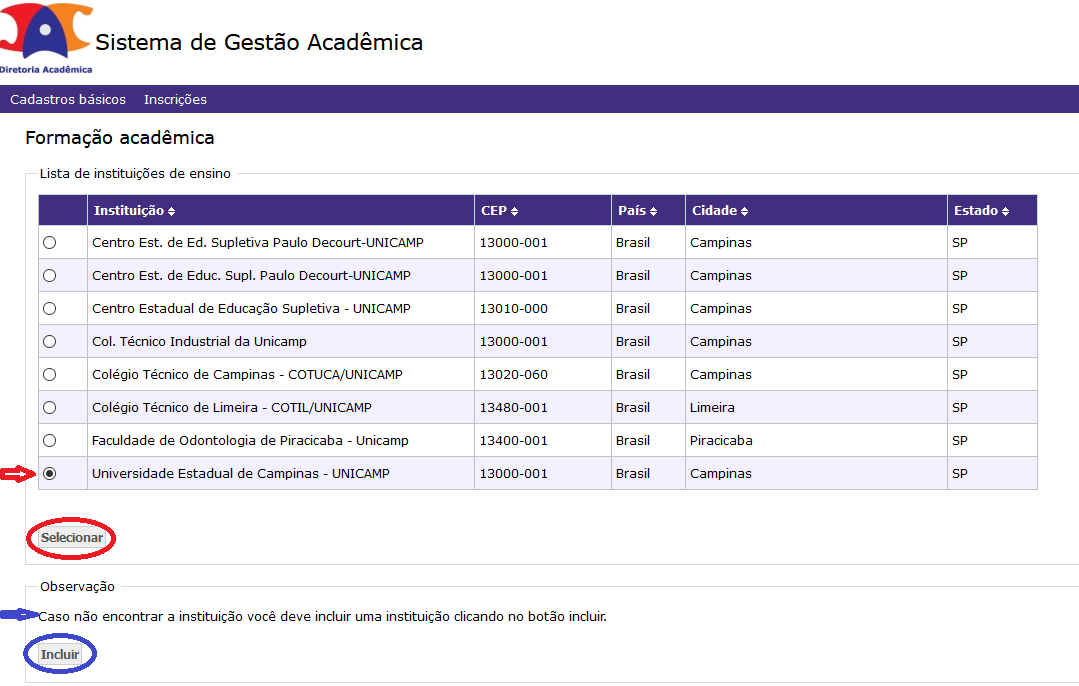1079x686 pixels.
Task: Click the Lista de instituições de ensino legend
Action: click(x=135, y=174)
